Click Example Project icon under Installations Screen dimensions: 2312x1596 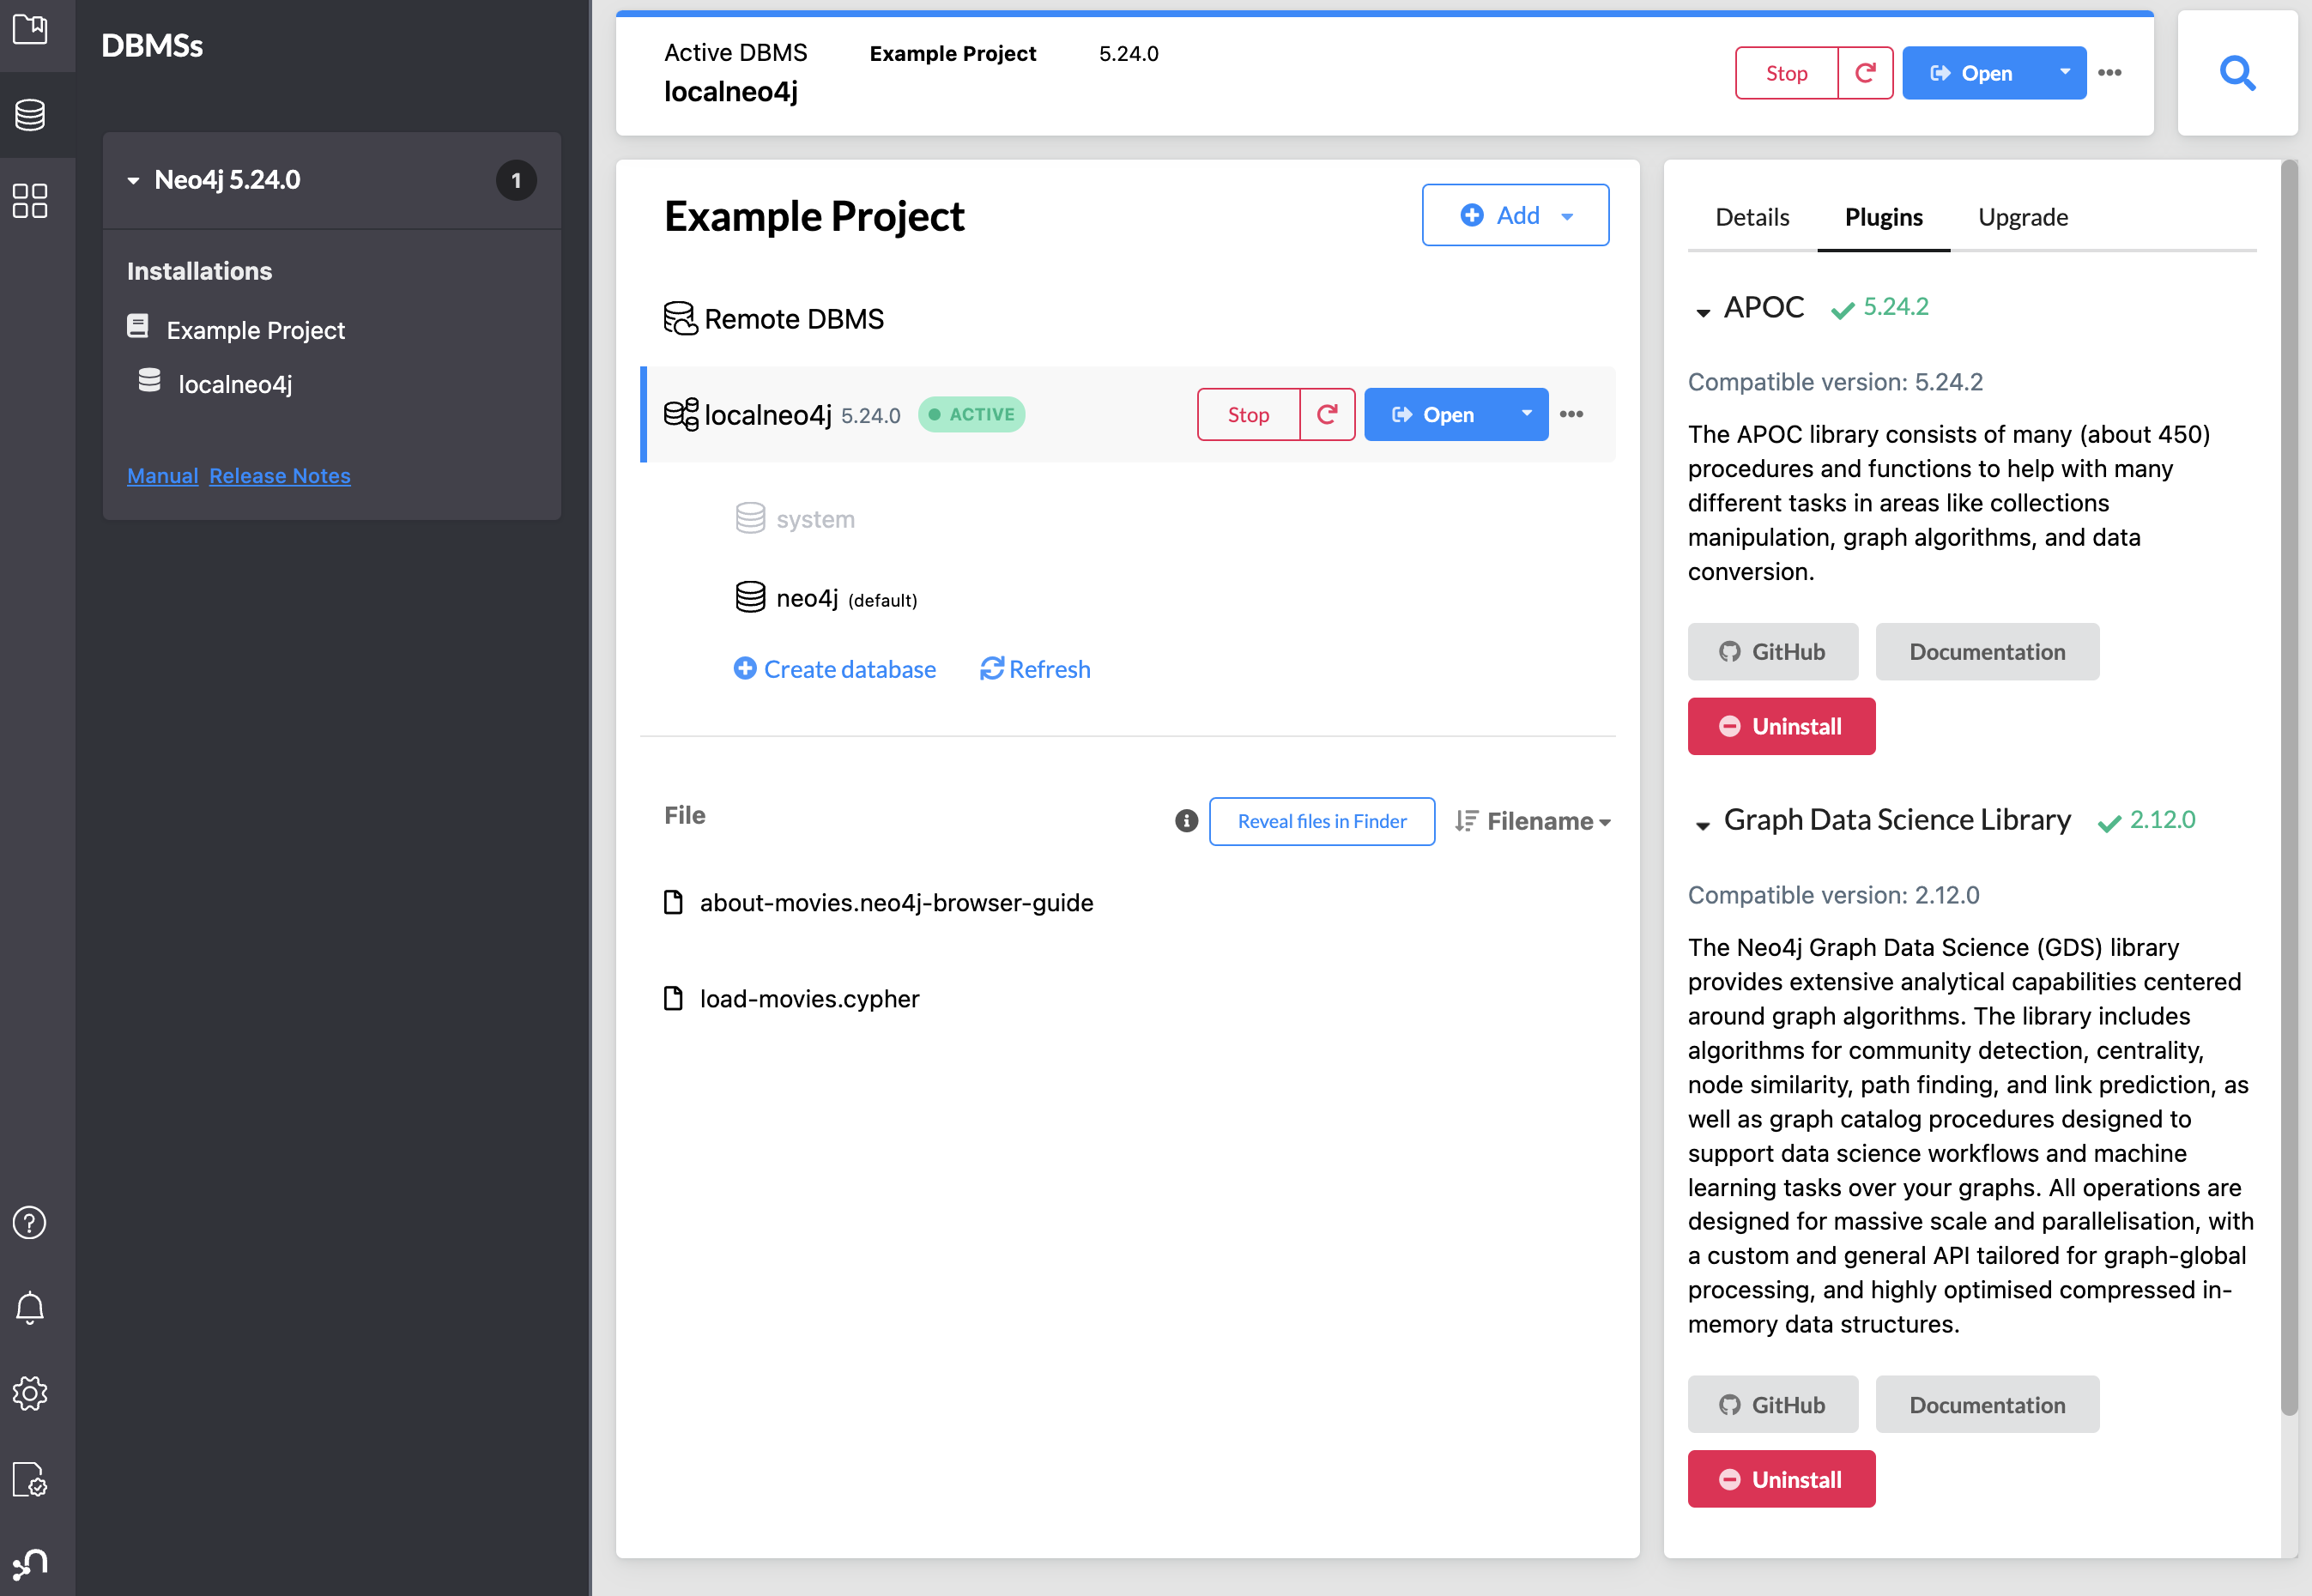(138, 326)
